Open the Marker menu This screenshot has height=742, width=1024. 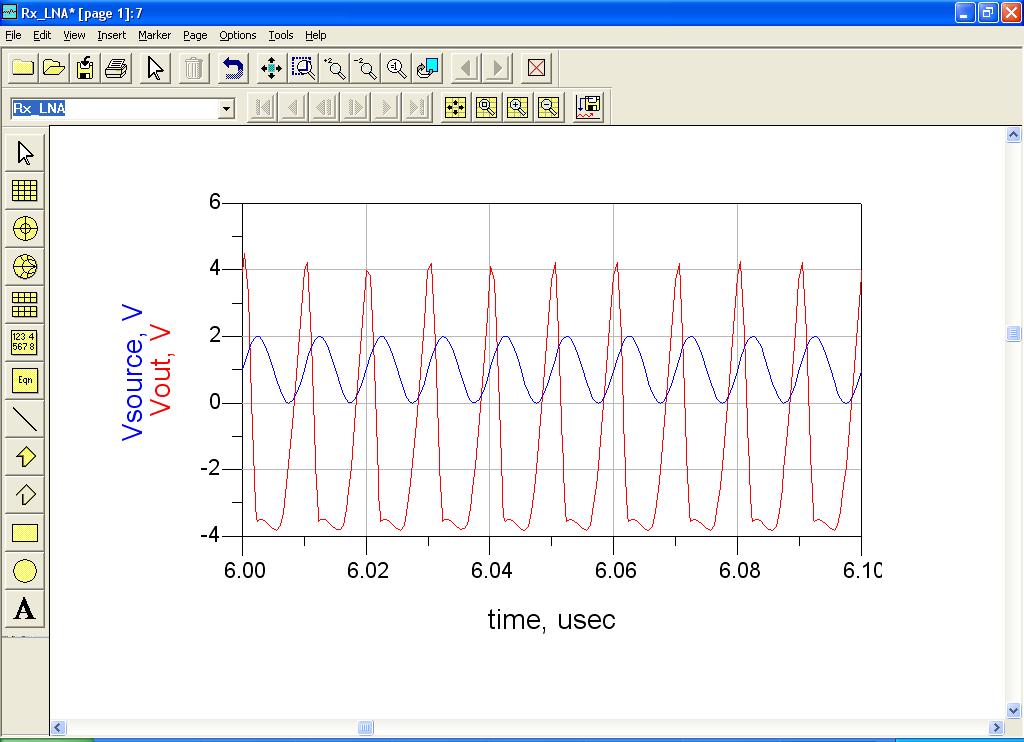pos(154,35)
